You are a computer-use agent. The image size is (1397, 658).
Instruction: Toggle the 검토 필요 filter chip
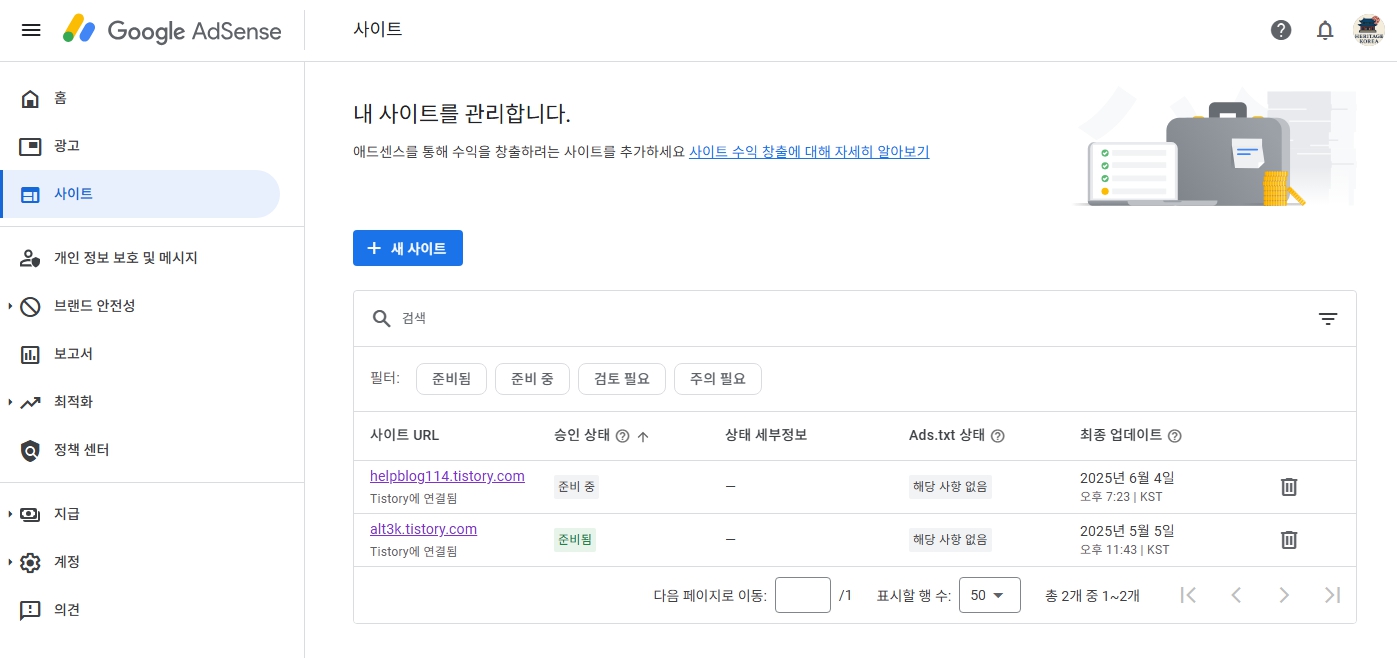(x=621, y=379)
